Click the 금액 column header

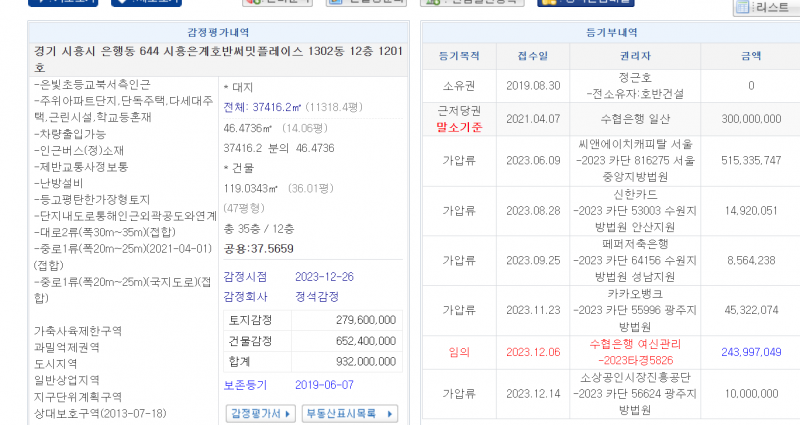point(750,58)
